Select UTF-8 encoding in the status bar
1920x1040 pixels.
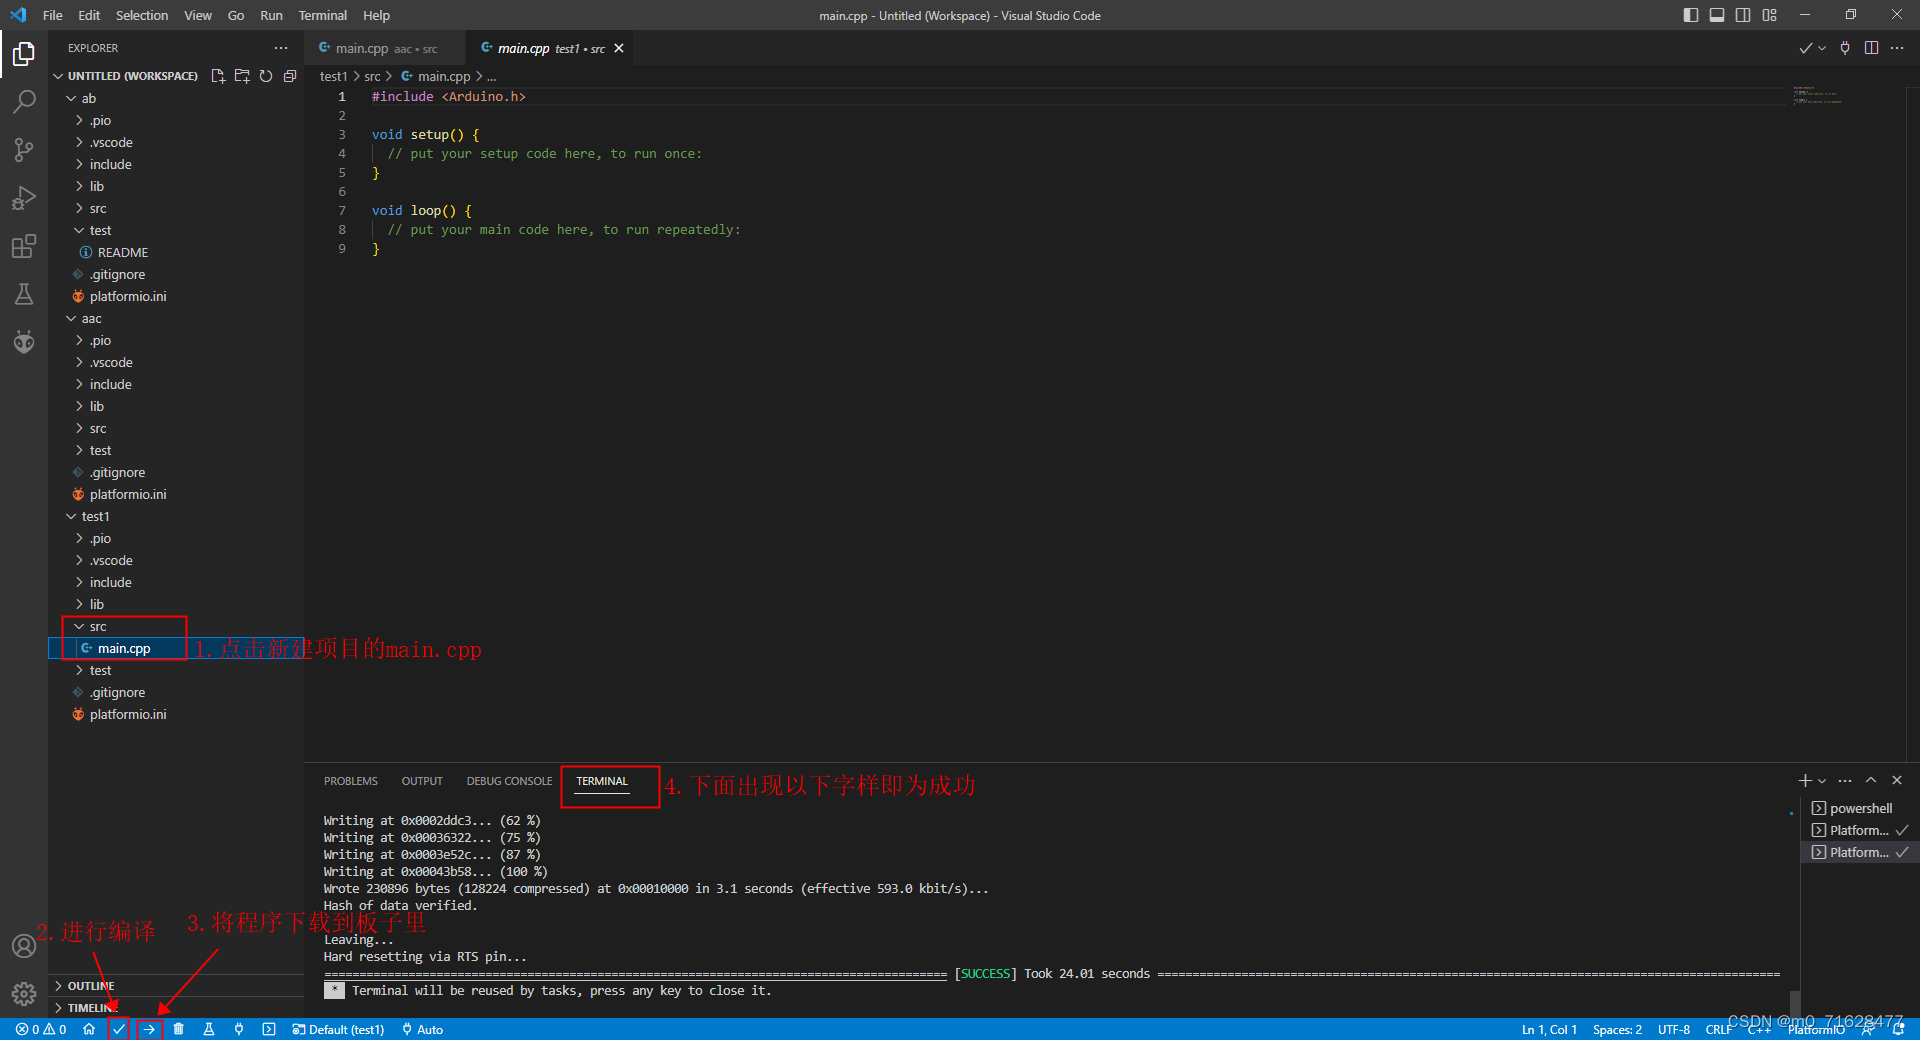(1673, 1029)
